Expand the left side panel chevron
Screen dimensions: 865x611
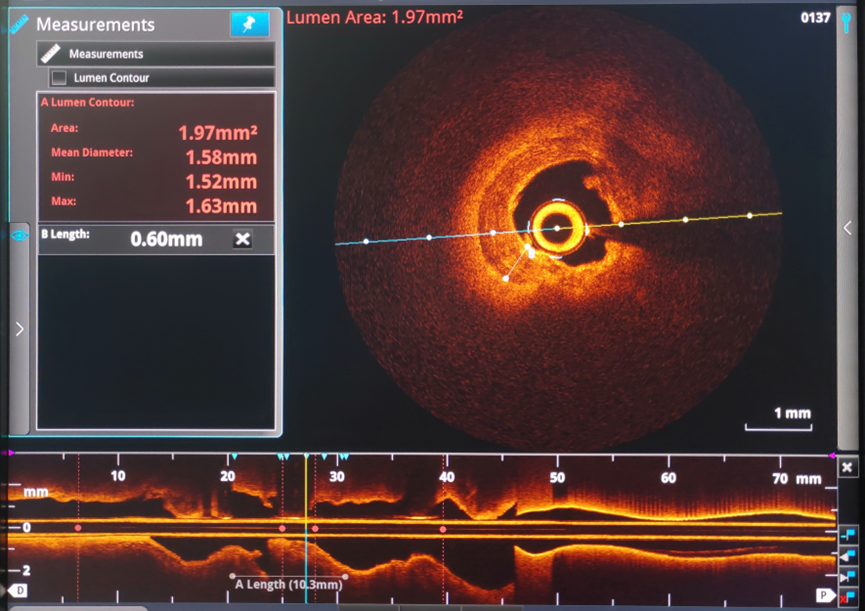click(19, 328)
